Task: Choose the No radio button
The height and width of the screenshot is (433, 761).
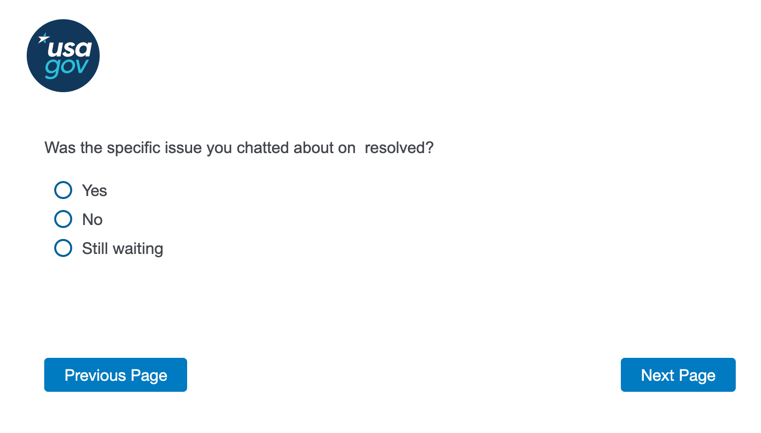Action: point(63,219)
